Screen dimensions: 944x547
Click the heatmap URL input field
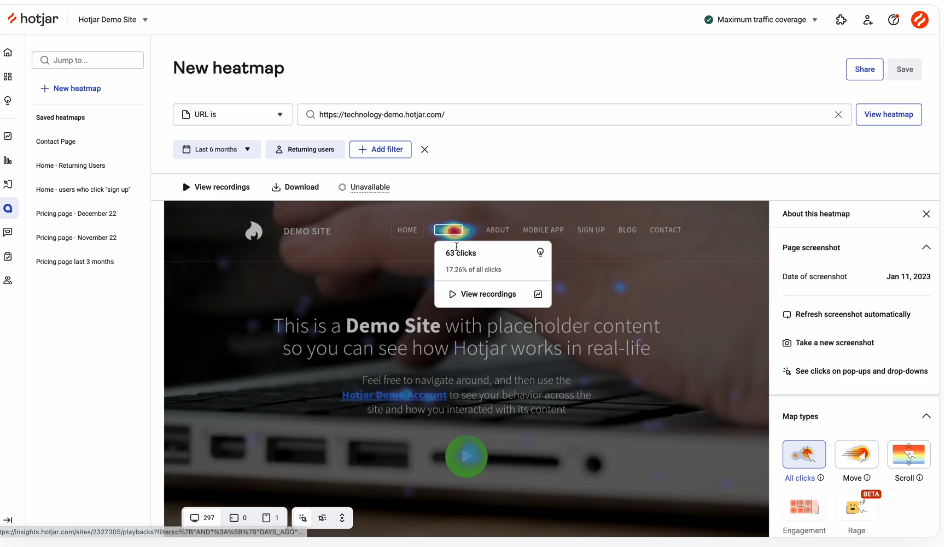[574, 114]
